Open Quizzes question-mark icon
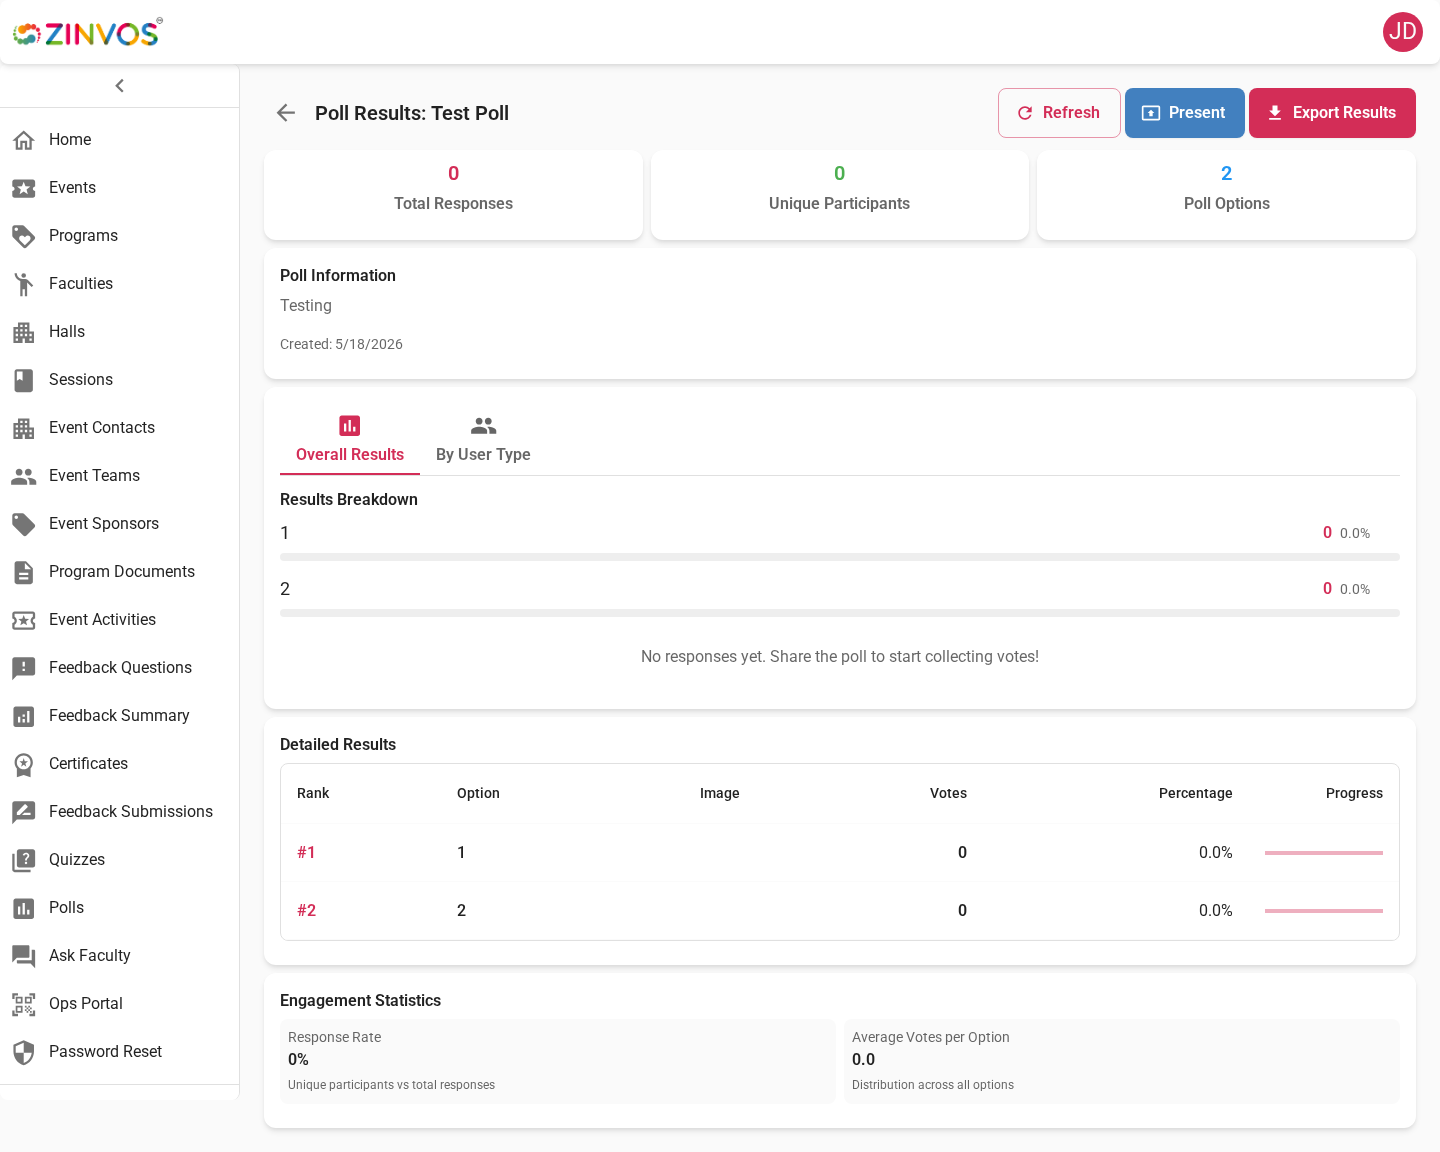Image resolution: width=1440 pixels, height=1152 pixels. click(x=24, y=860)
